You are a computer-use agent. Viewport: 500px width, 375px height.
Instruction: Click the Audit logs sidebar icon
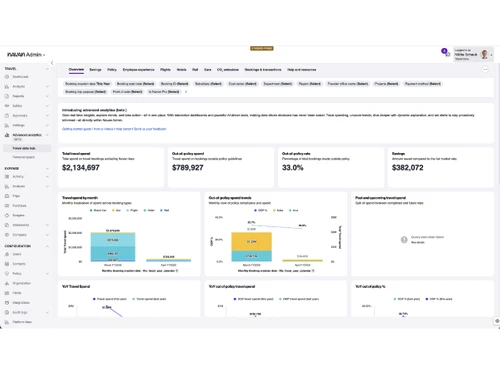click(x=7, y=312)
